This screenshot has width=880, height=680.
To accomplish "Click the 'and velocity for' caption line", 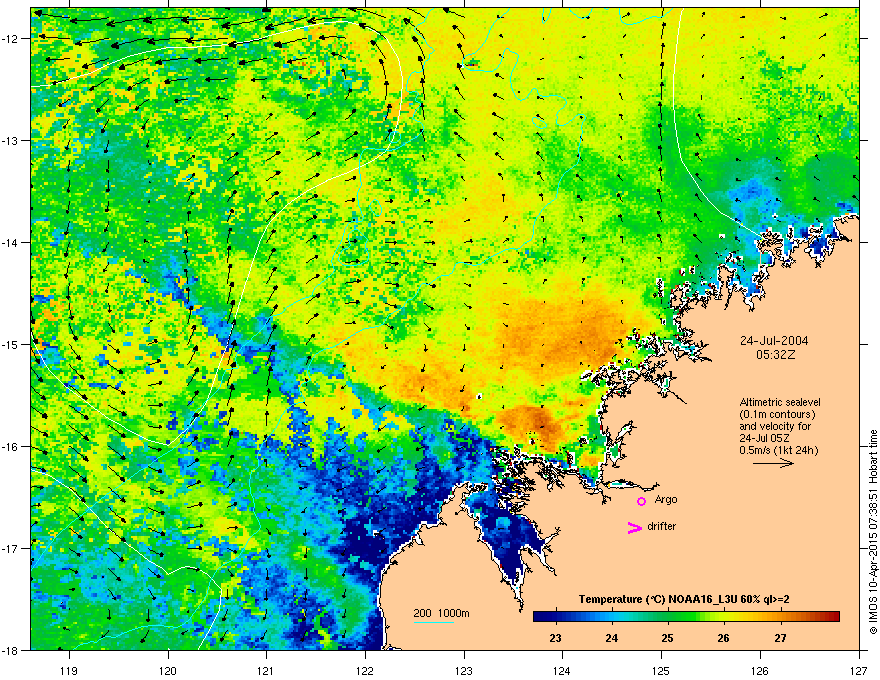I will (x=775, y=426).
